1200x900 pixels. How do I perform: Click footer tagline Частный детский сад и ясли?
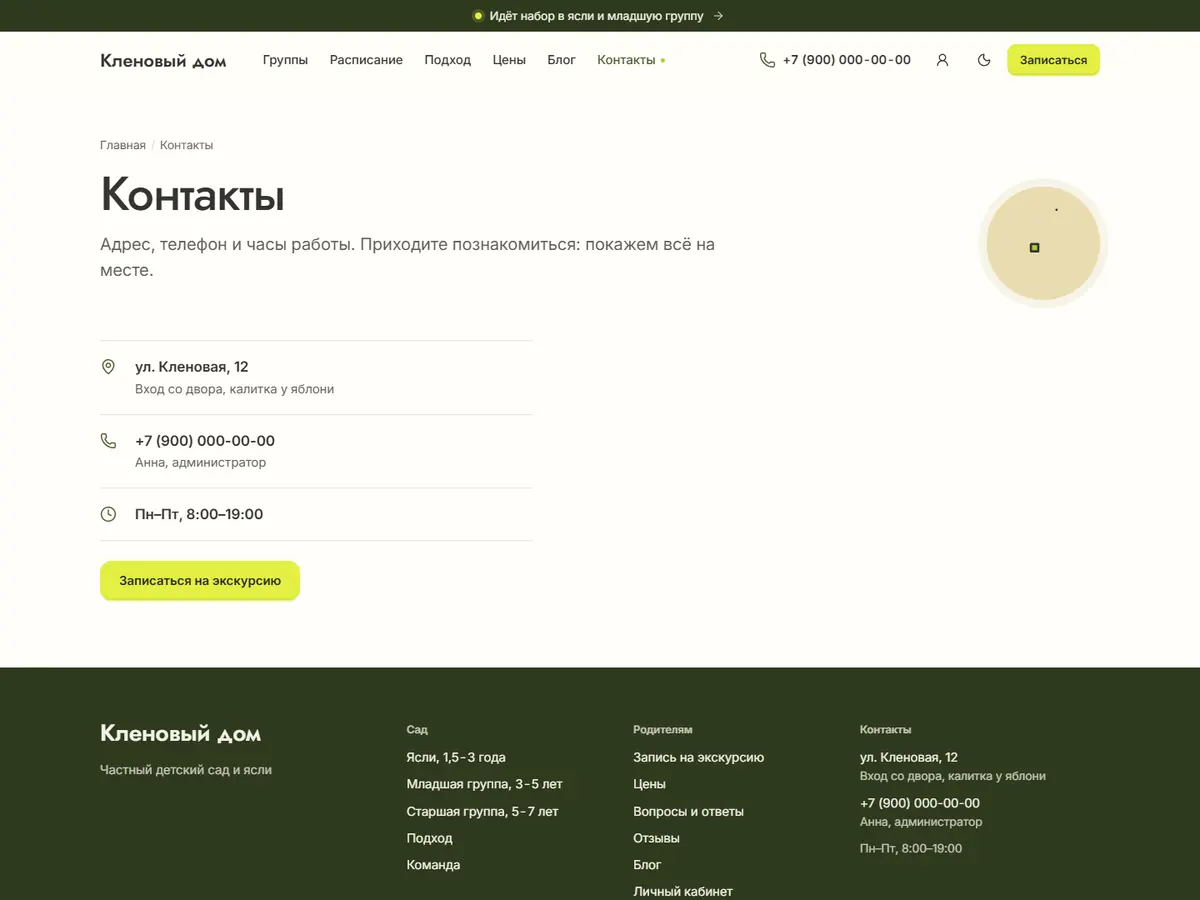point(186,770)
